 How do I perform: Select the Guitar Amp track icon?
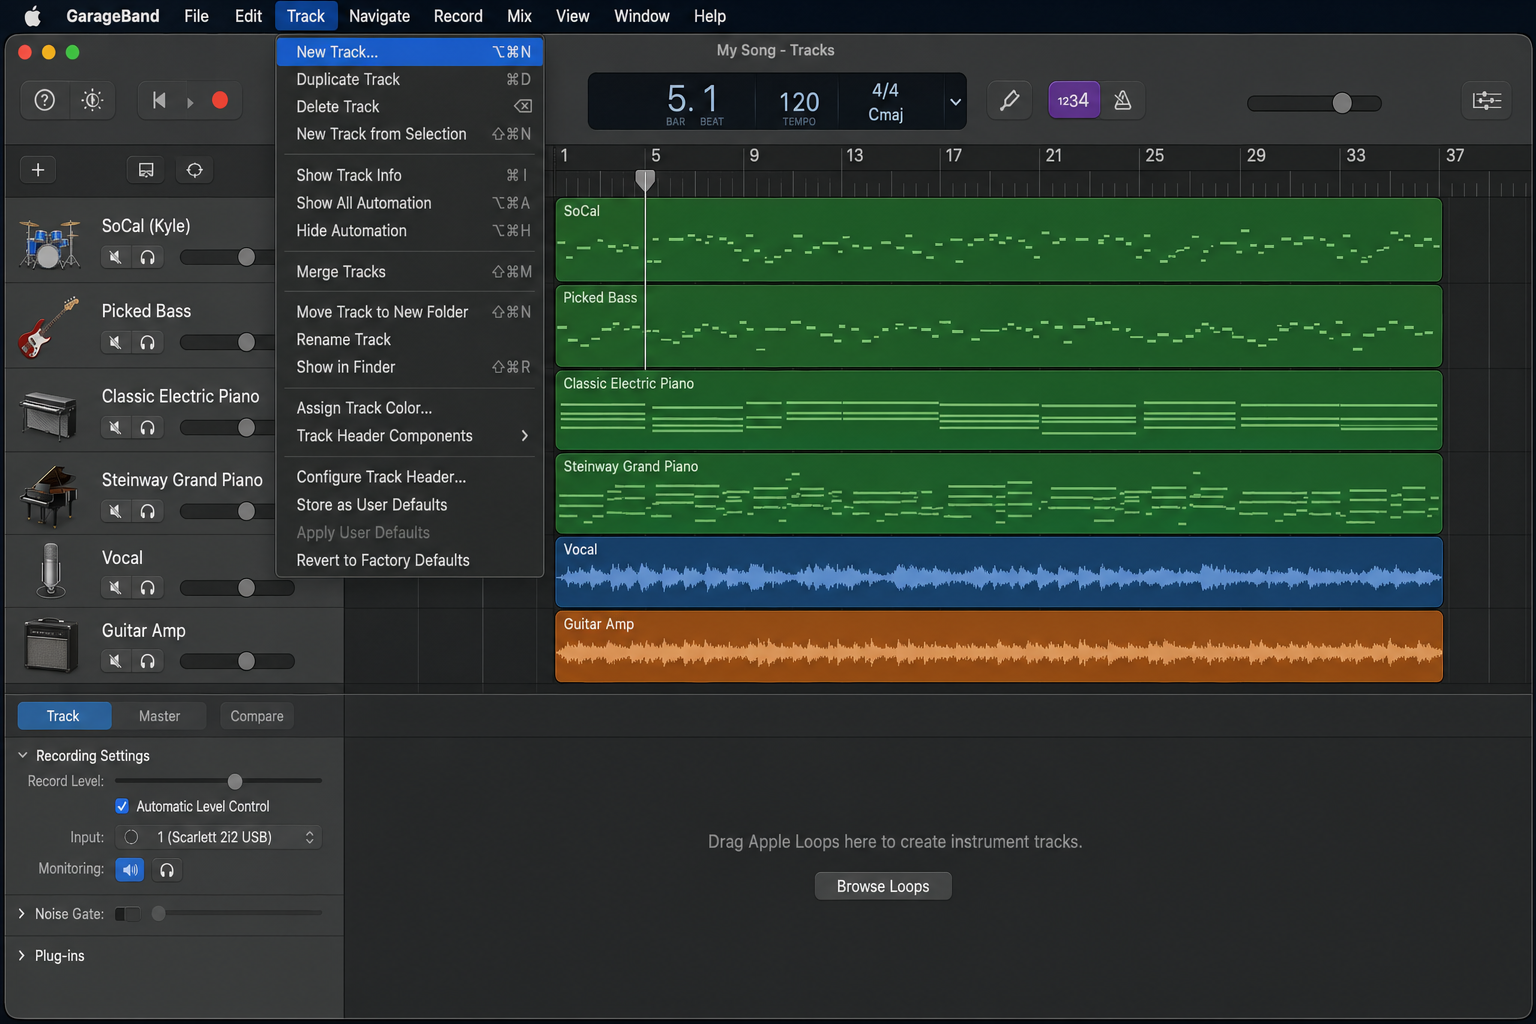(x=50, y=645)
